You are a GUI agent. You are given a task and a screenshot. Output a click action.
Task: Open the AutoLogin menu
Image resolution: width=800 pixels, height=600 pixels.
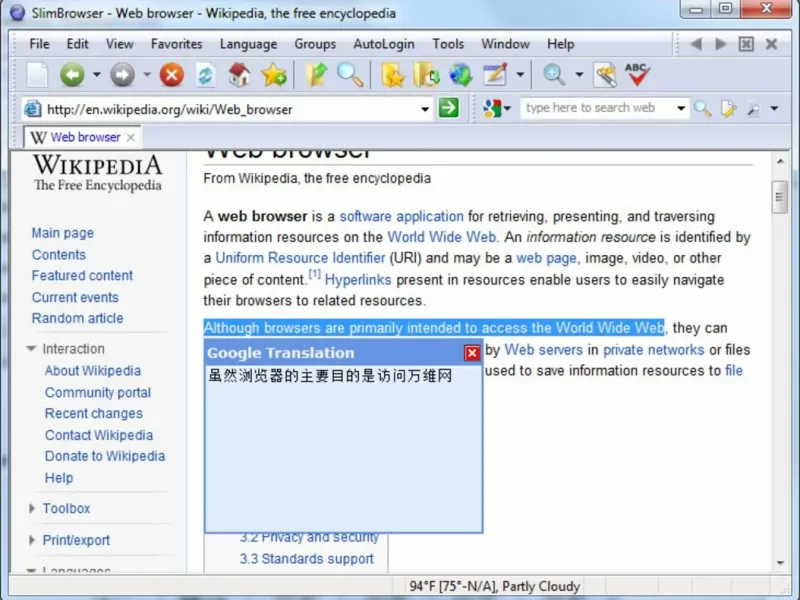(x=384, y=44)
